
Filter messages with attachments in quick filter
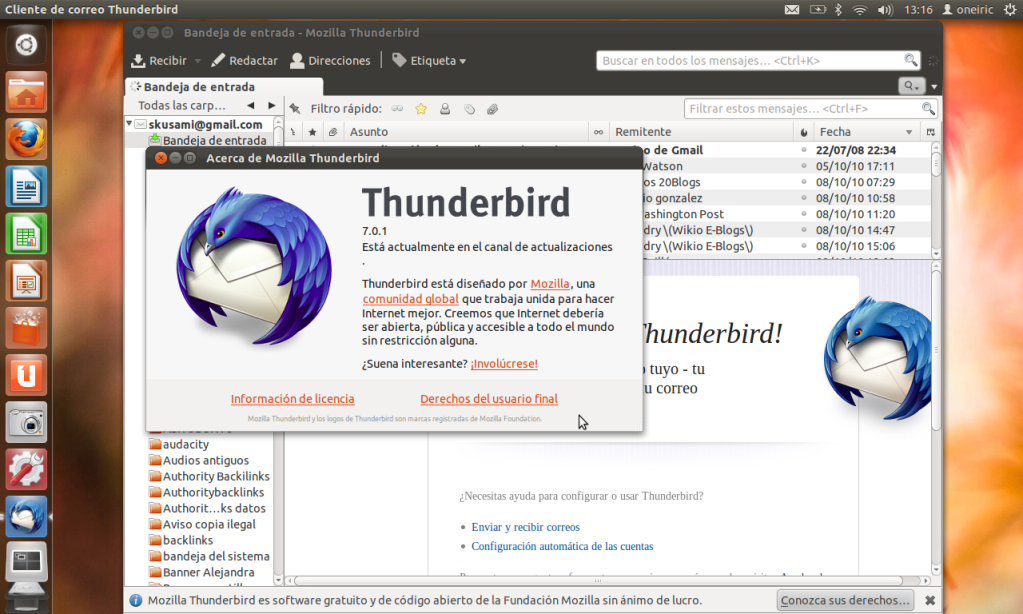click(493, 109)
